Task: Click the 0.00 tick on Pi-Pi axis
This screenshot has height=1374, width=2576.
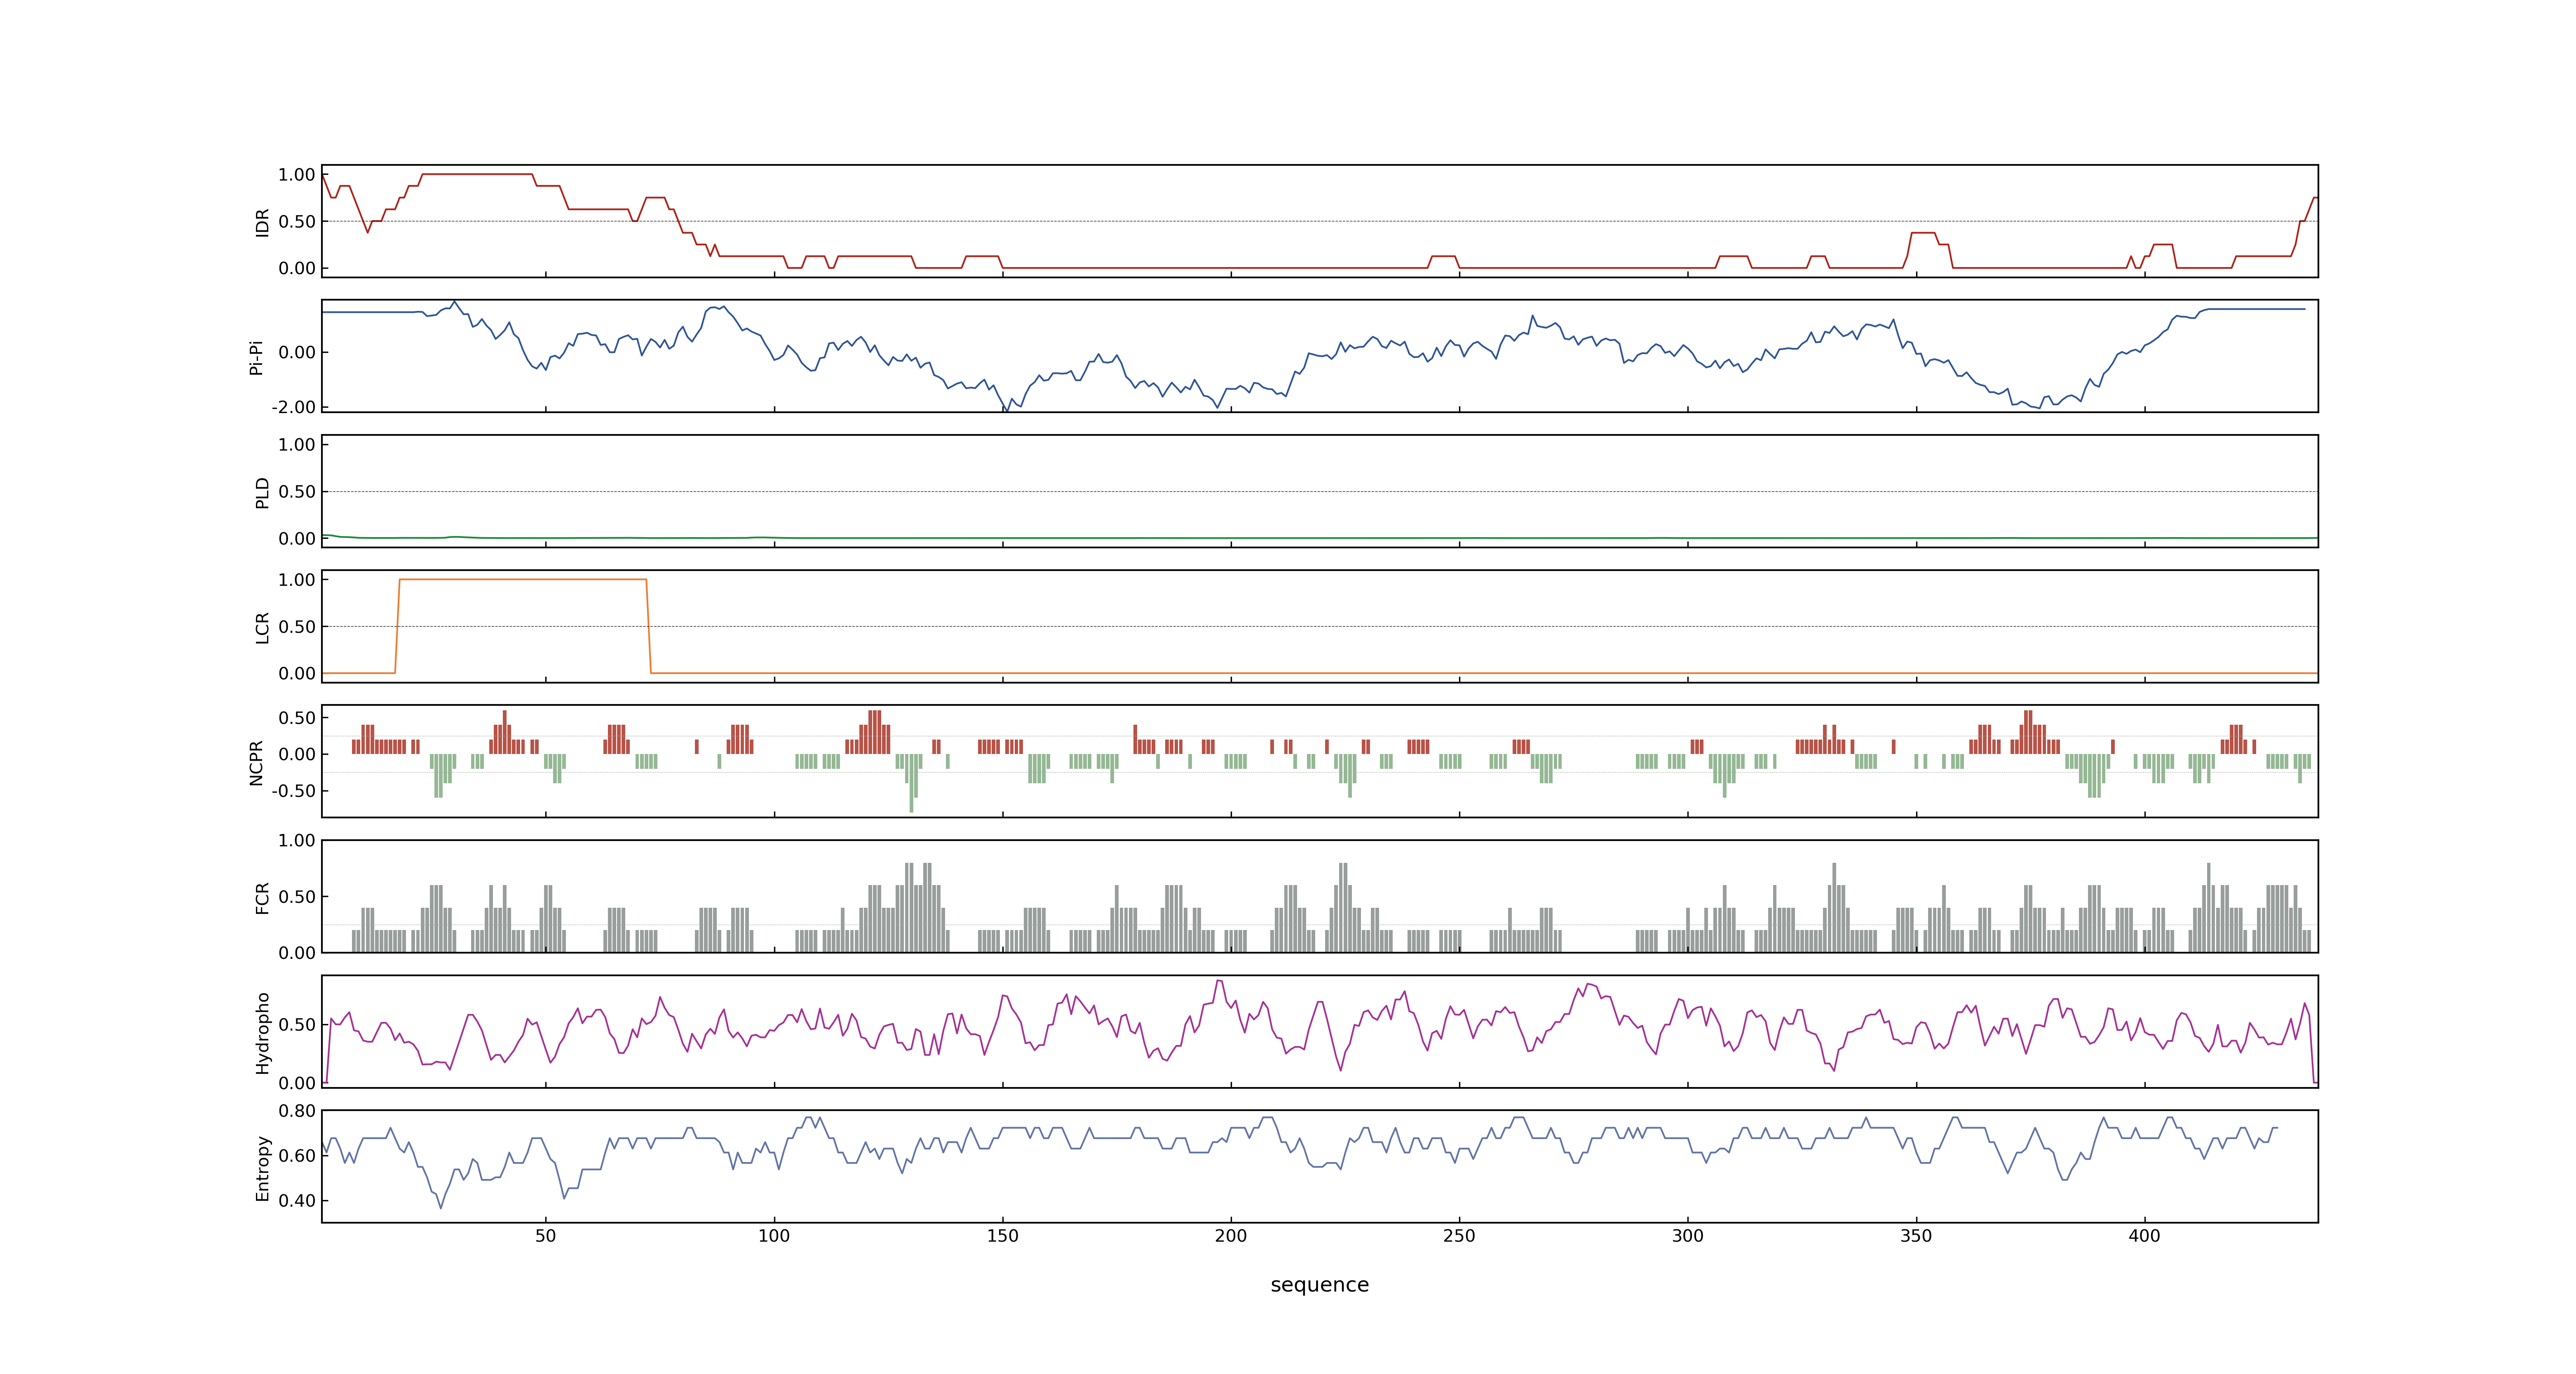Action: (297, 352)
